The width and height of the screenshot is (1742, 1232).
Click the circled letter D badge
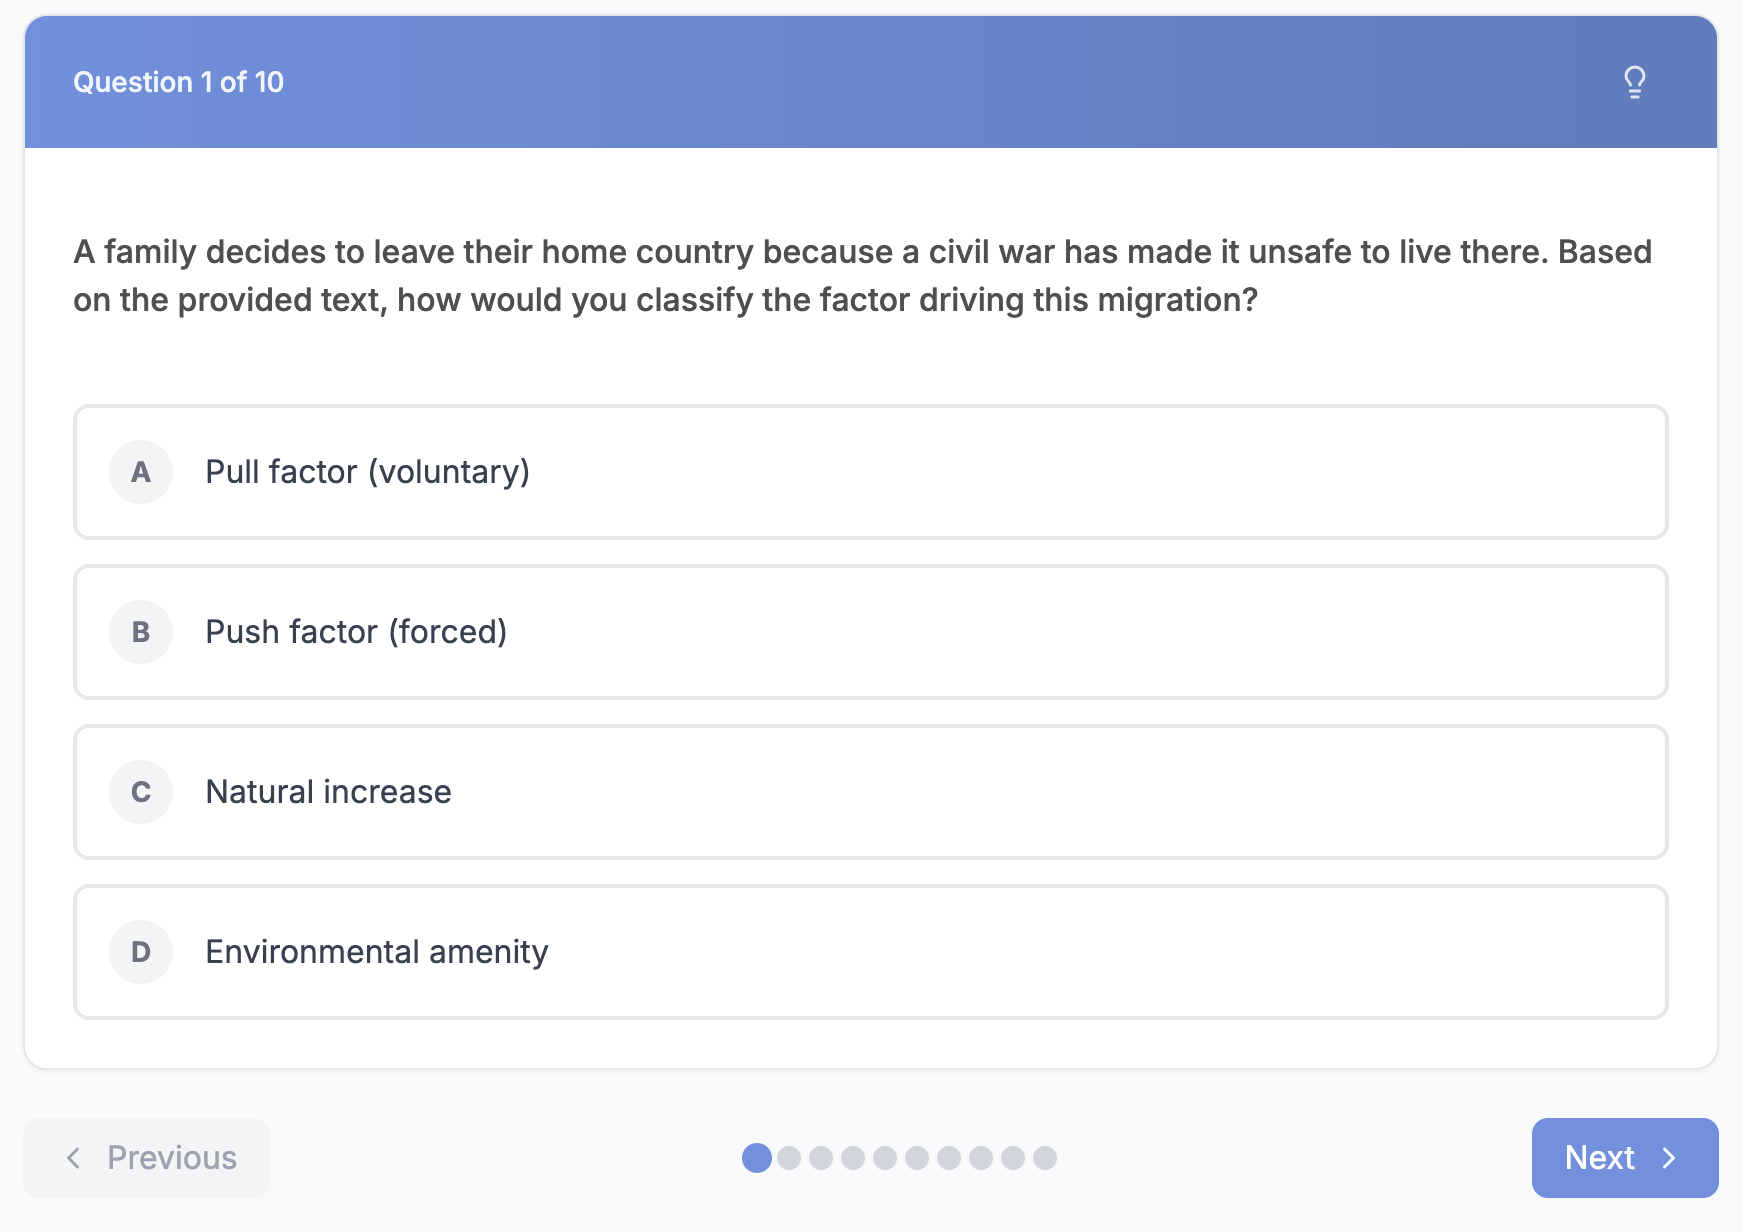(140, 951)
